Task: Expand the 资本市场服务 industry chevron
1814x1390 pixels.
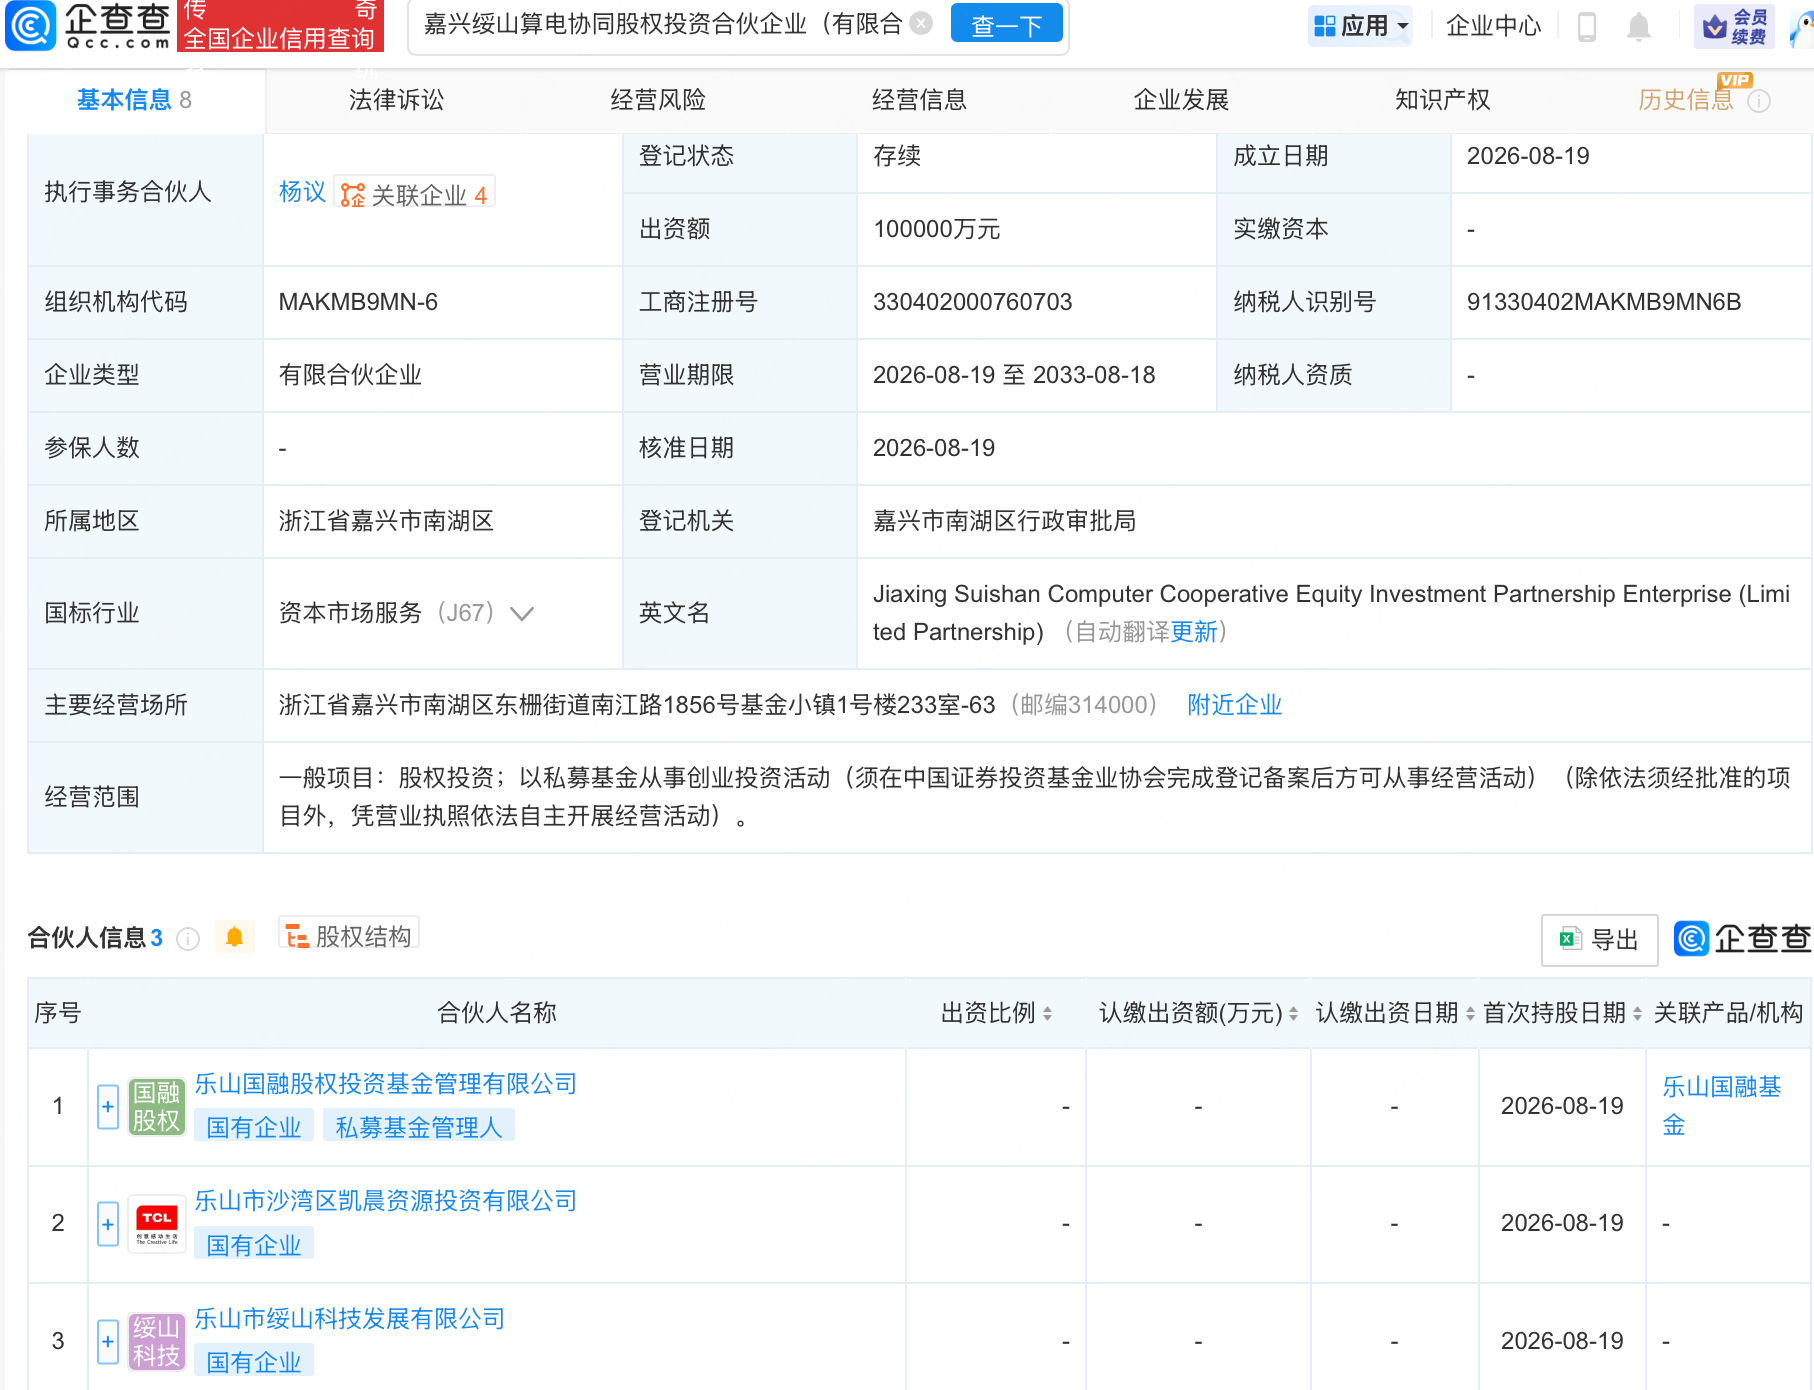Action: click(522, 613)
